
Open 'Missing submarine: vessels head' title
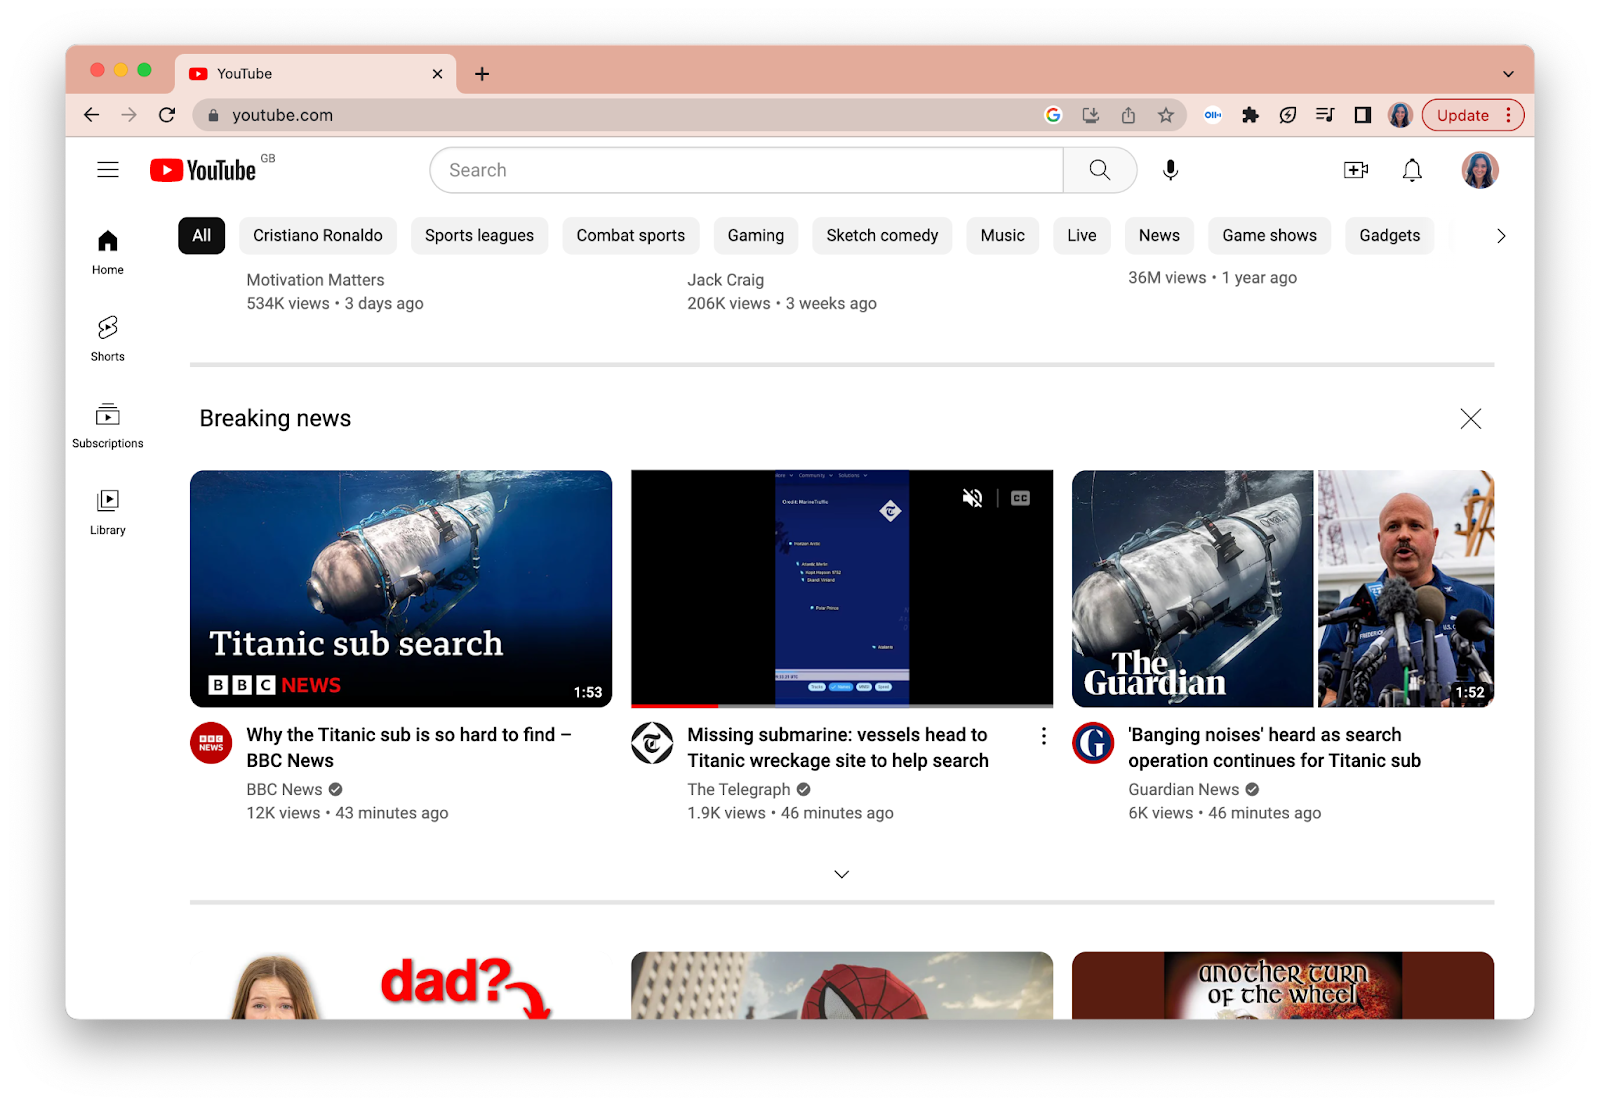pos(838,748)
